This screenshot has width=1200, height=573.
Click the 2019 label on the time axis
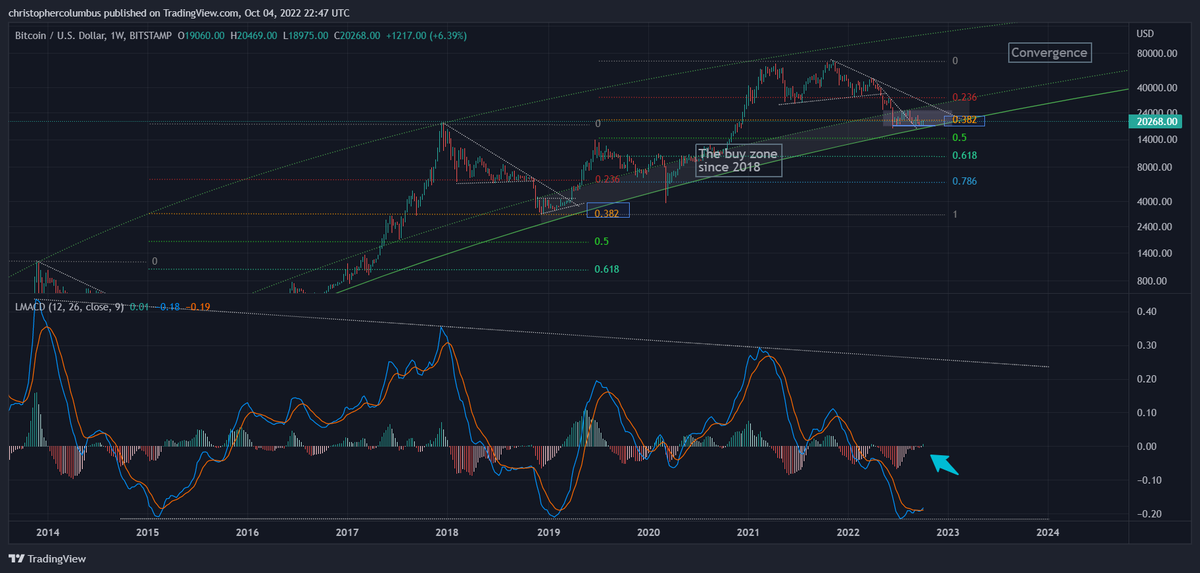pos(547,533)
